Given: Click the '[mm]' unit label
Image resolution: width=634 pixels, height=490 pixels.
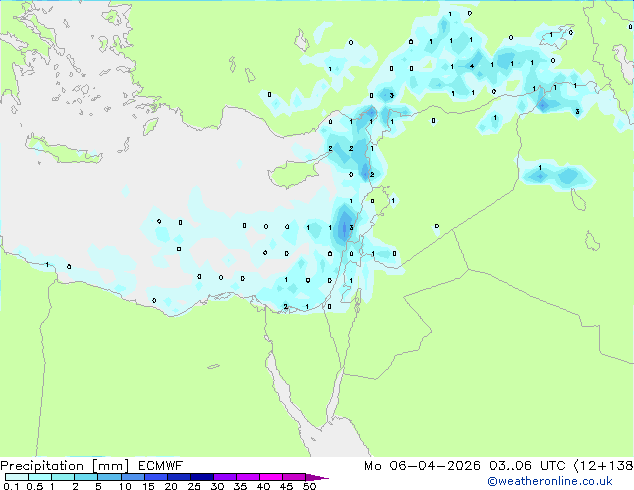Looking at the screenshot, I should pyautogui.click(x=110, y=466).
